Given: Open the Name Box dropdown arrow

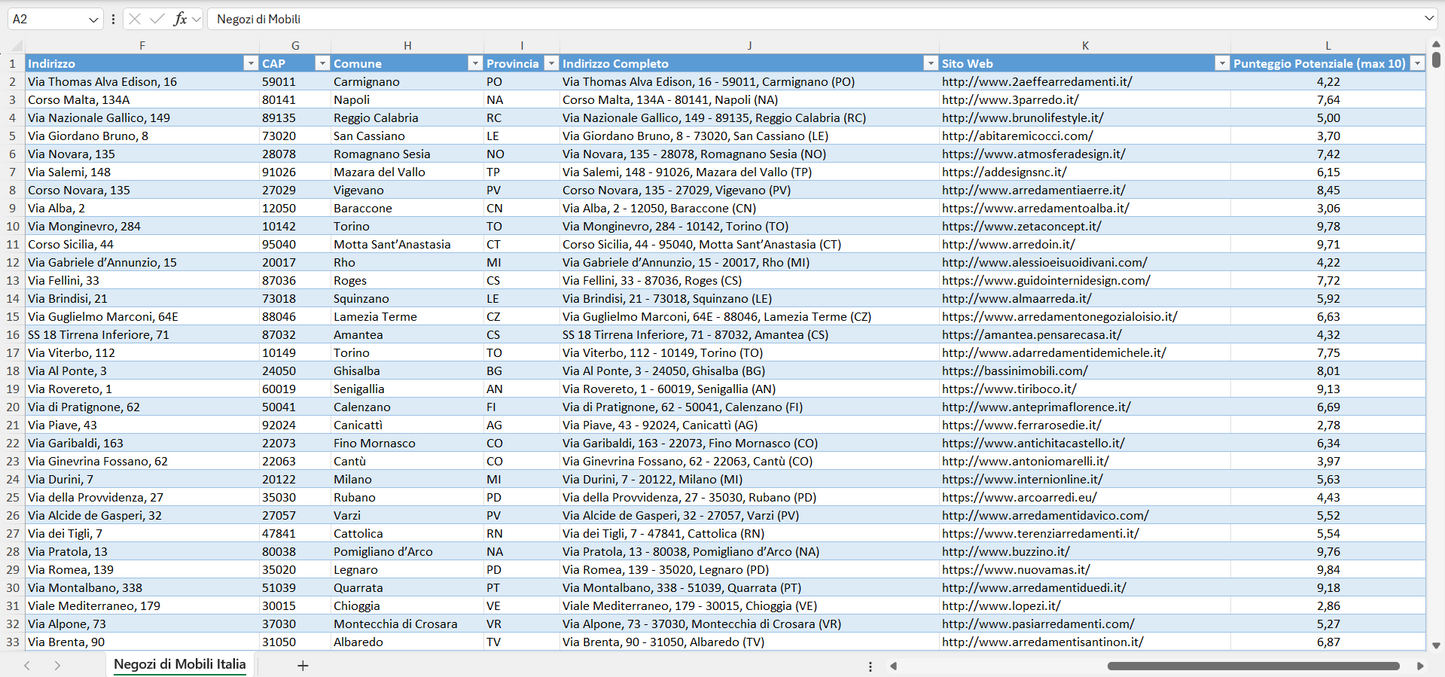Looking at the screenshot, I should [x=94, y=19].
